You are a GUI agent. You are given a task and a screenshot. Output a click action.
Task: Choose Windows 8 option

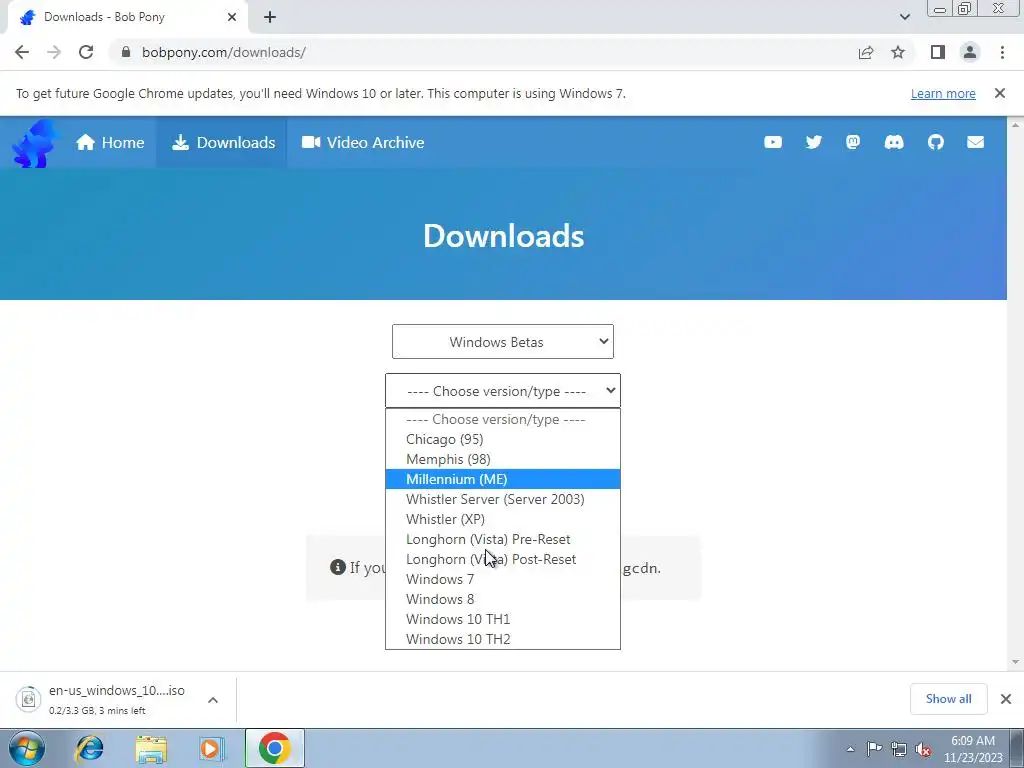[502, 599]
